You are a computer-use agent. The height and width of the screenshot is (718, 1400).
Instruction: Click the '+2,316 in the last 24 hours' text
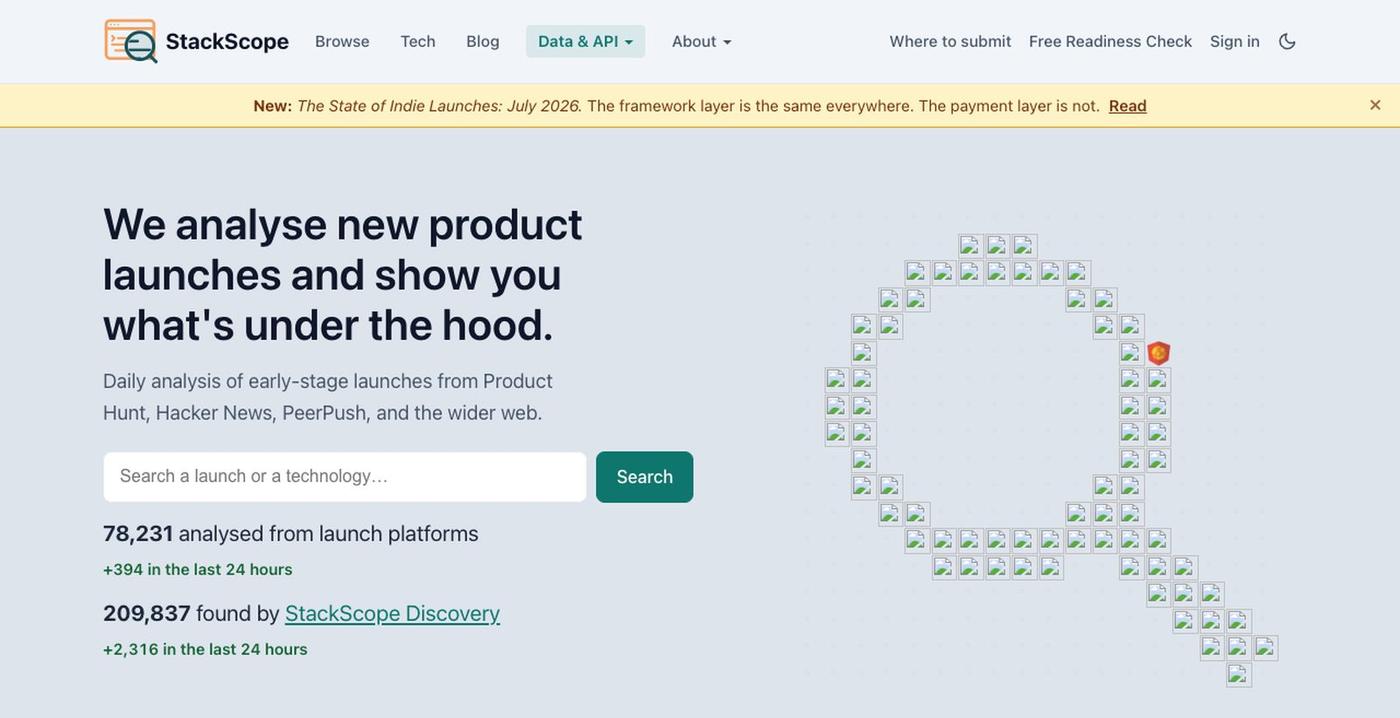click(205, 649)
